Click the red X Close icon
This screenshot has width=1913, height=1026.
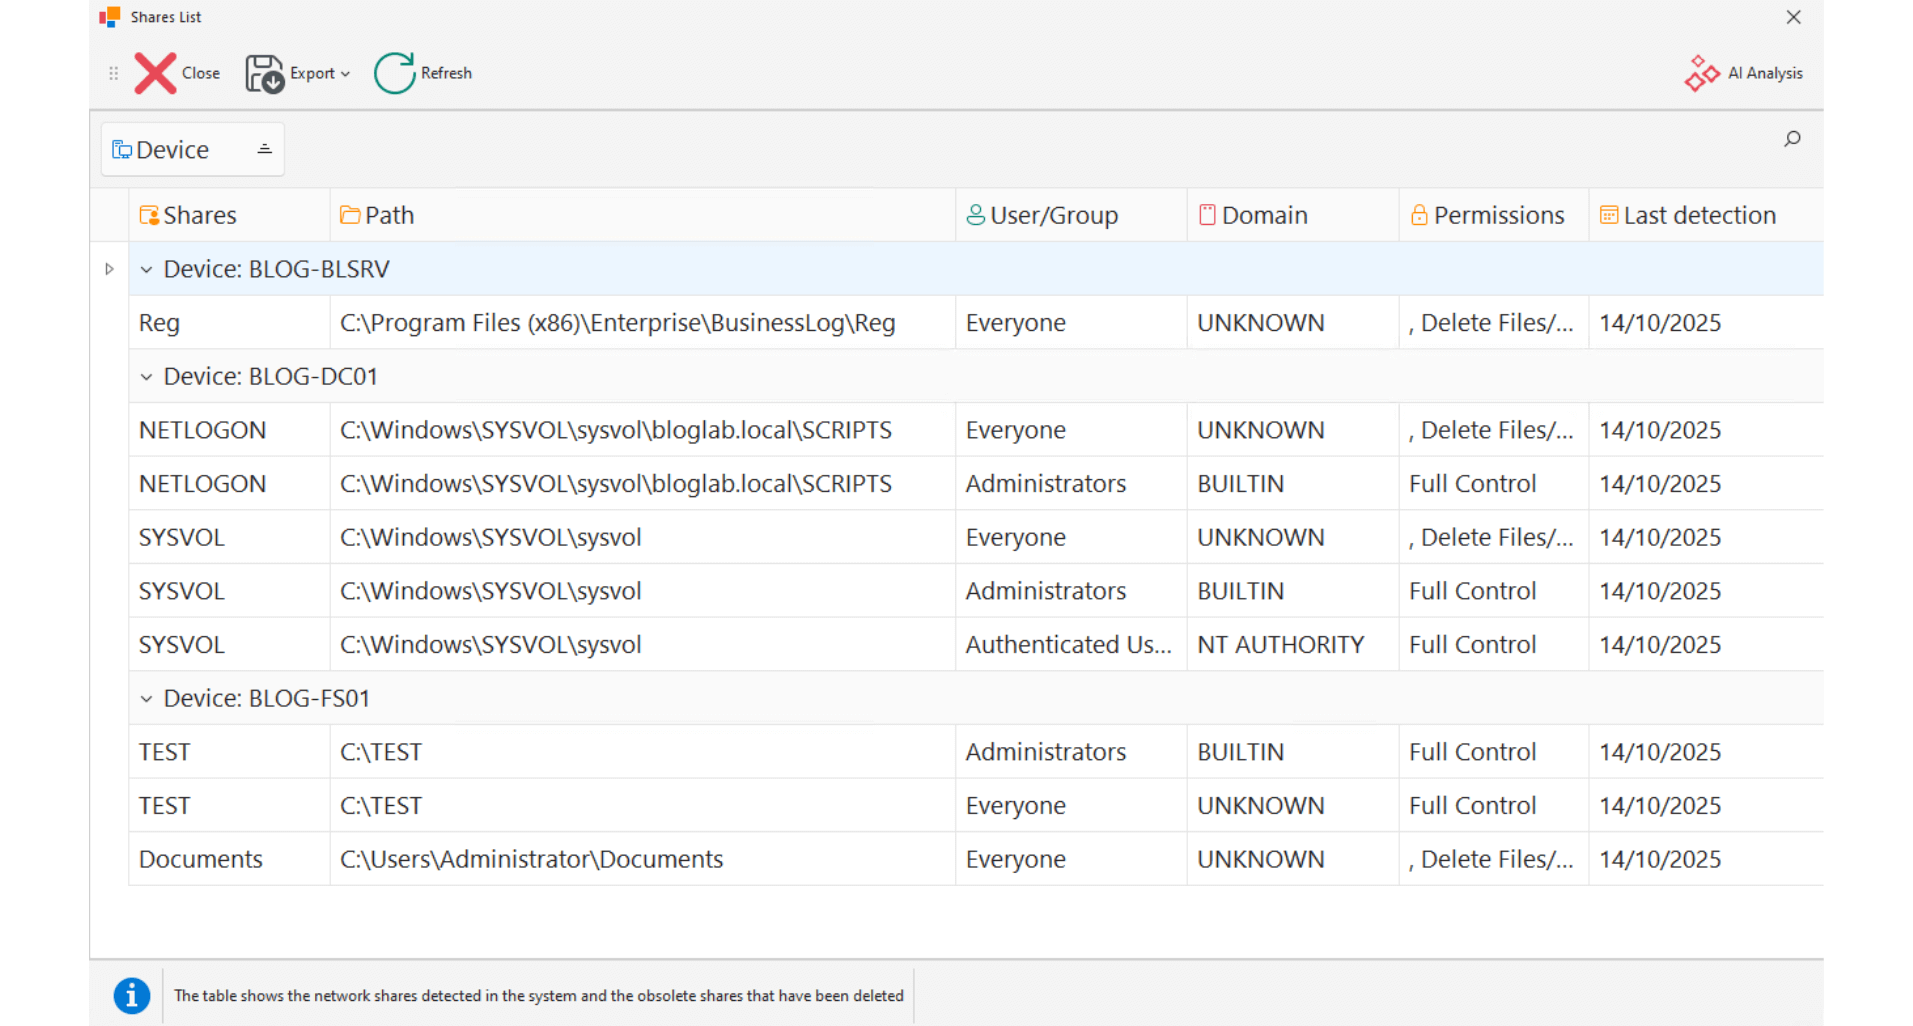point(155,73)
